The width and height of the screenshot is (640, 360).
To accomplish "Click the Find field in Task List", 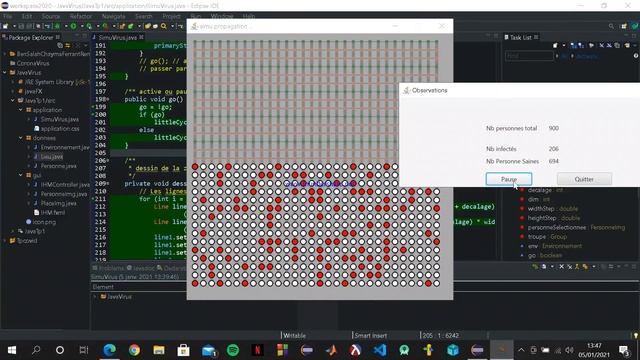I will click(x=529, y=56).
